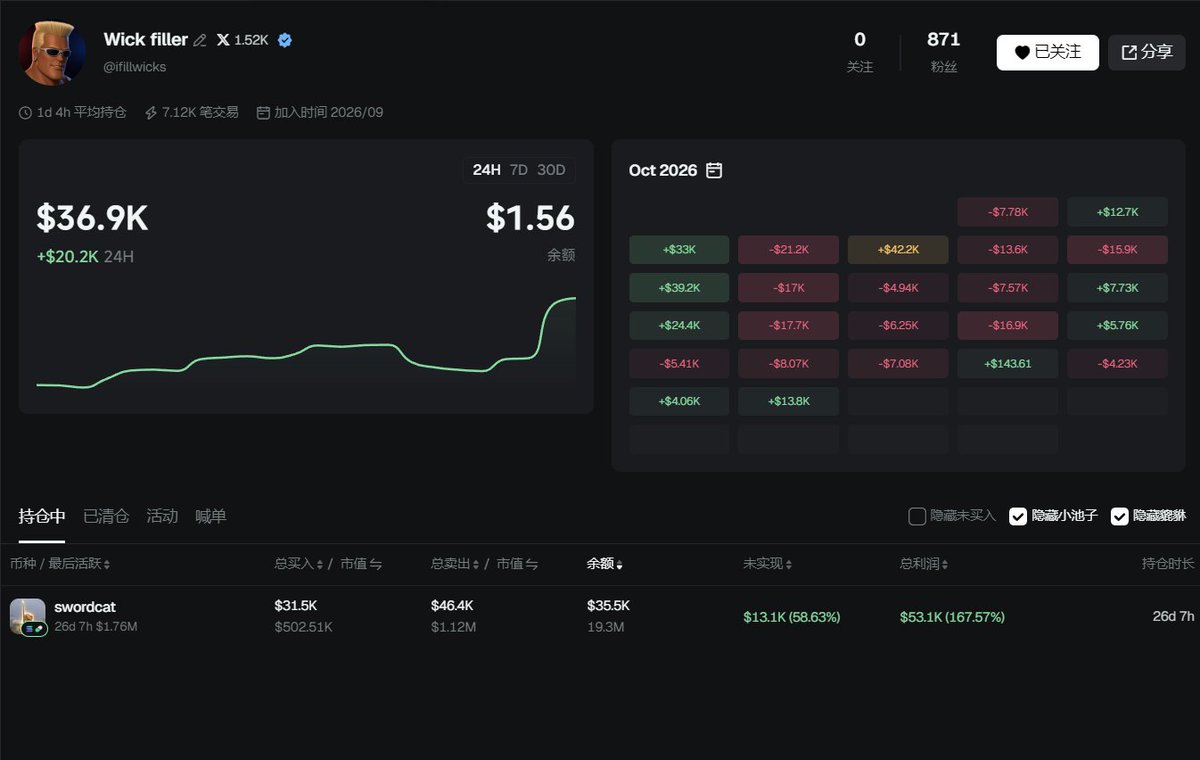Open the 活动 tab

[162, 516]
